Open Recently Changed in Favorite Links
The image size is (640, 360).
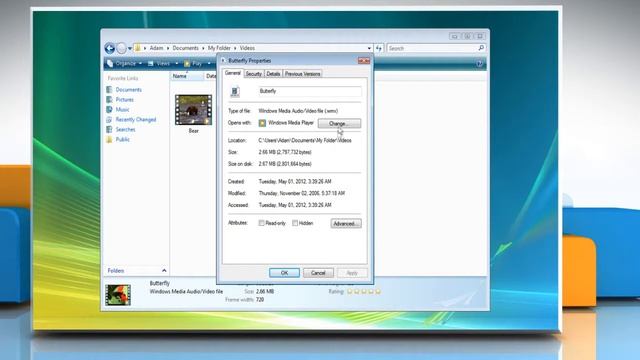tap(136, 120)
